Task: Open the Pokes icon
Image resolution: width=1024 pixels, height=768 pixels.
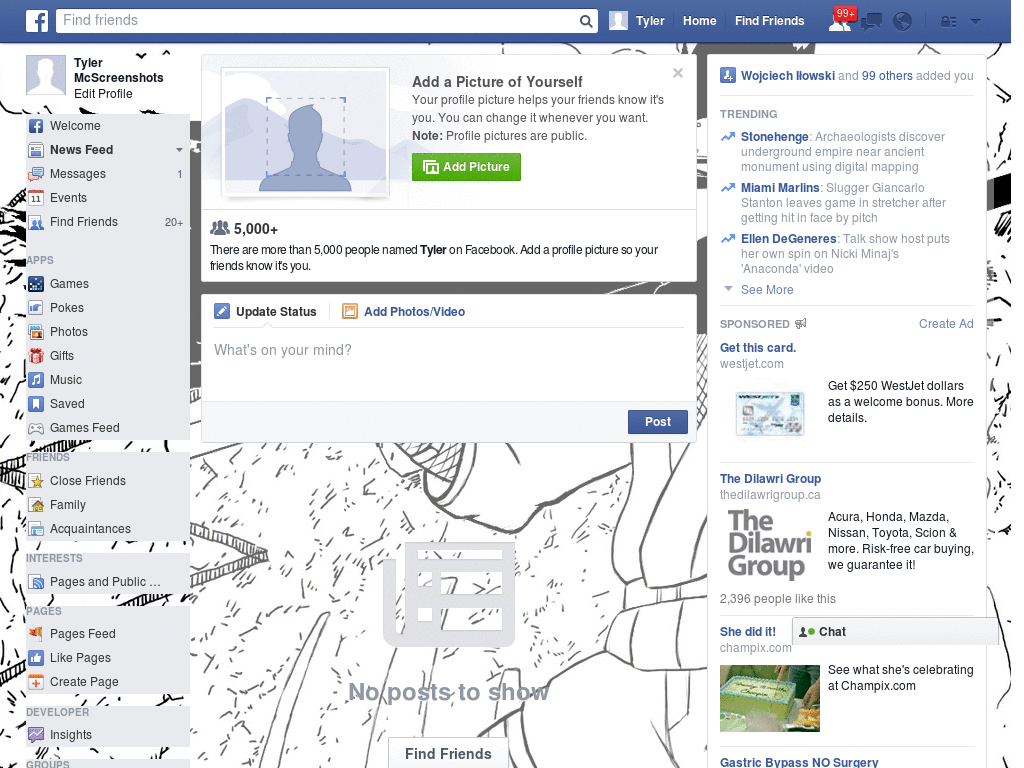Action: coord(36,308)
